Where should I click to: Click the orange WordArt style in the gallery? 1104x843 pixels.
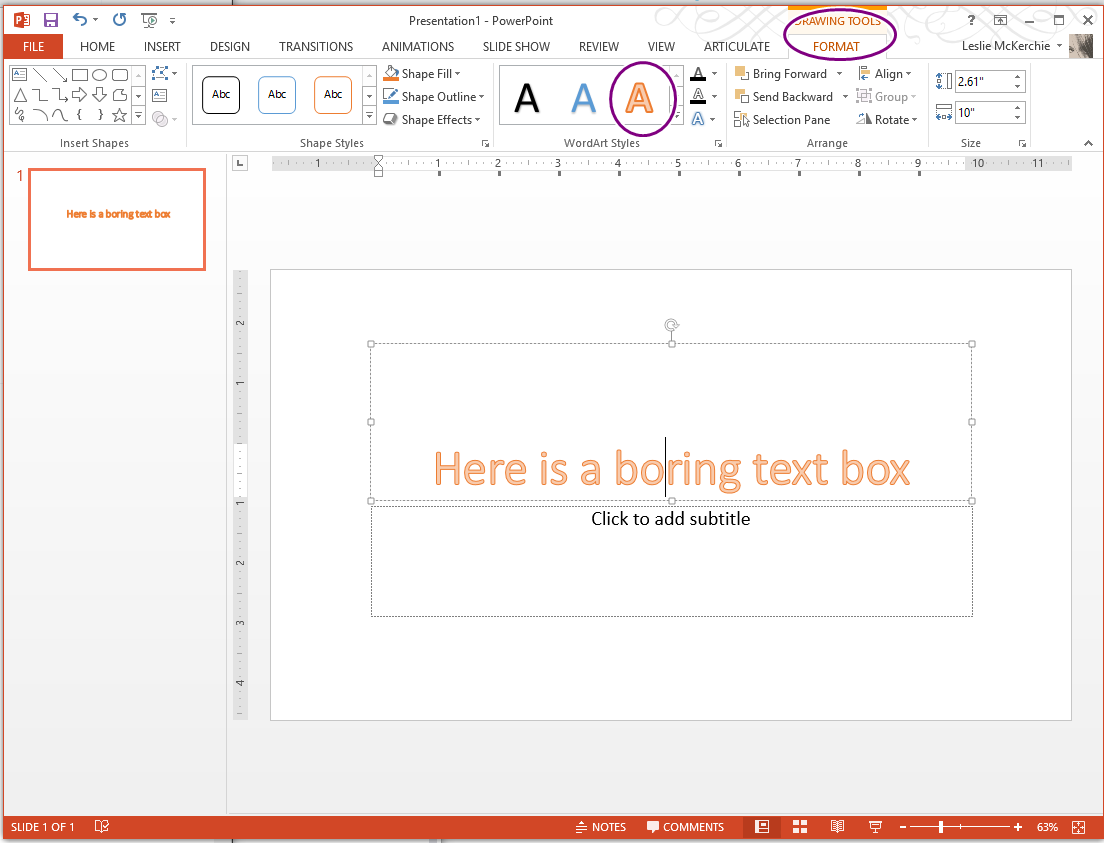(641, 95)
